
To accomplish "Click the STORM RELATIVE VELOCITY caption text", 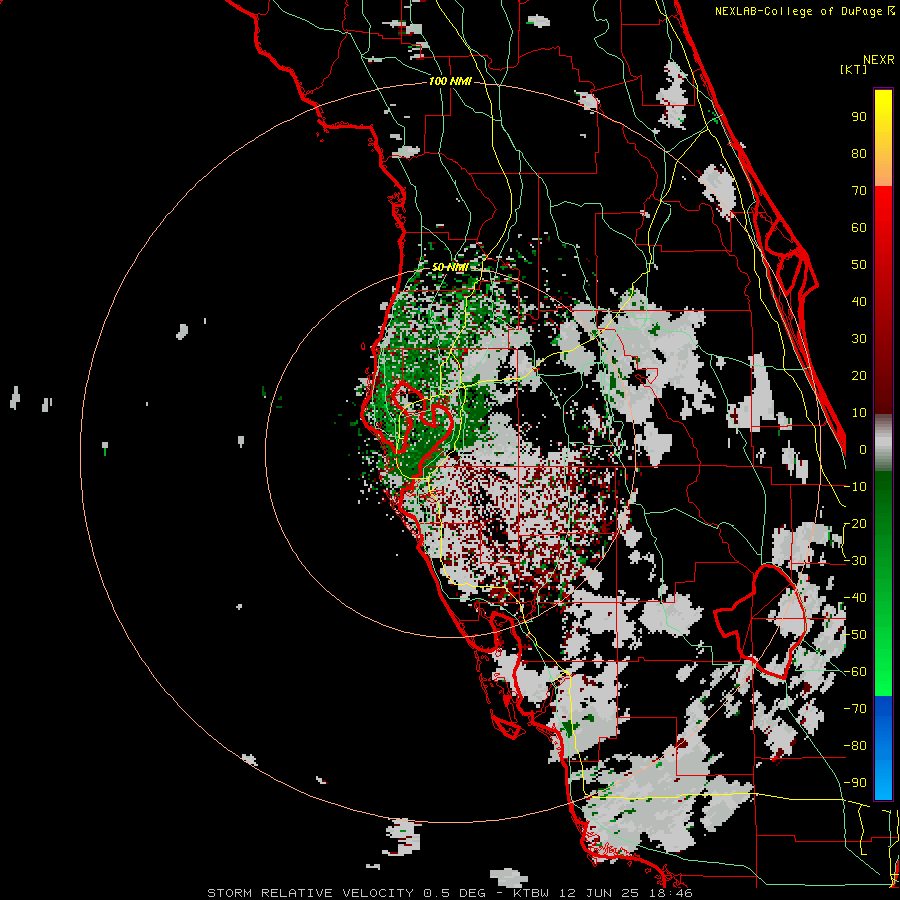I will (310, 893).
